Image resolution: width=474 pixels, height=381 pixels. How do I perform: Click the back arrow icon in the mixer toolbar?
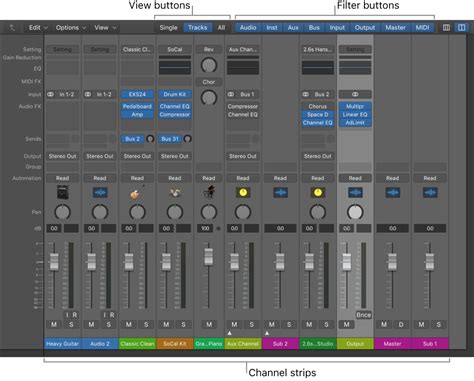[x=12, y=28]
